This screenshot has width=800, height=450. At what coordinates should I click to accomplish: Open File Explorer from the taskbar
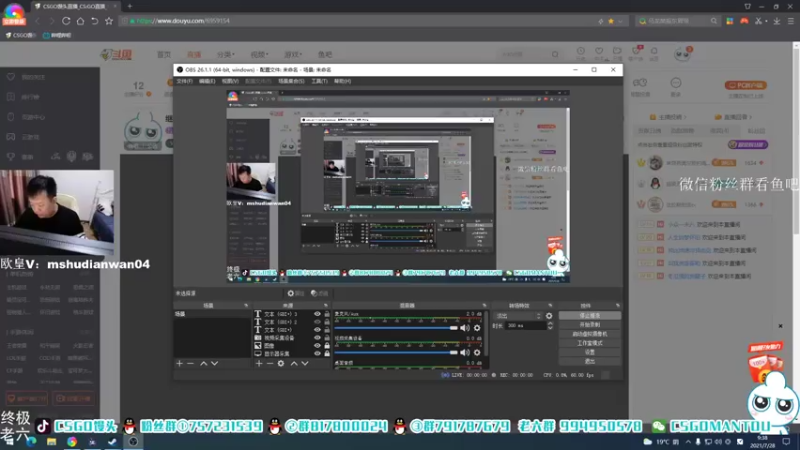coord(52,442)
